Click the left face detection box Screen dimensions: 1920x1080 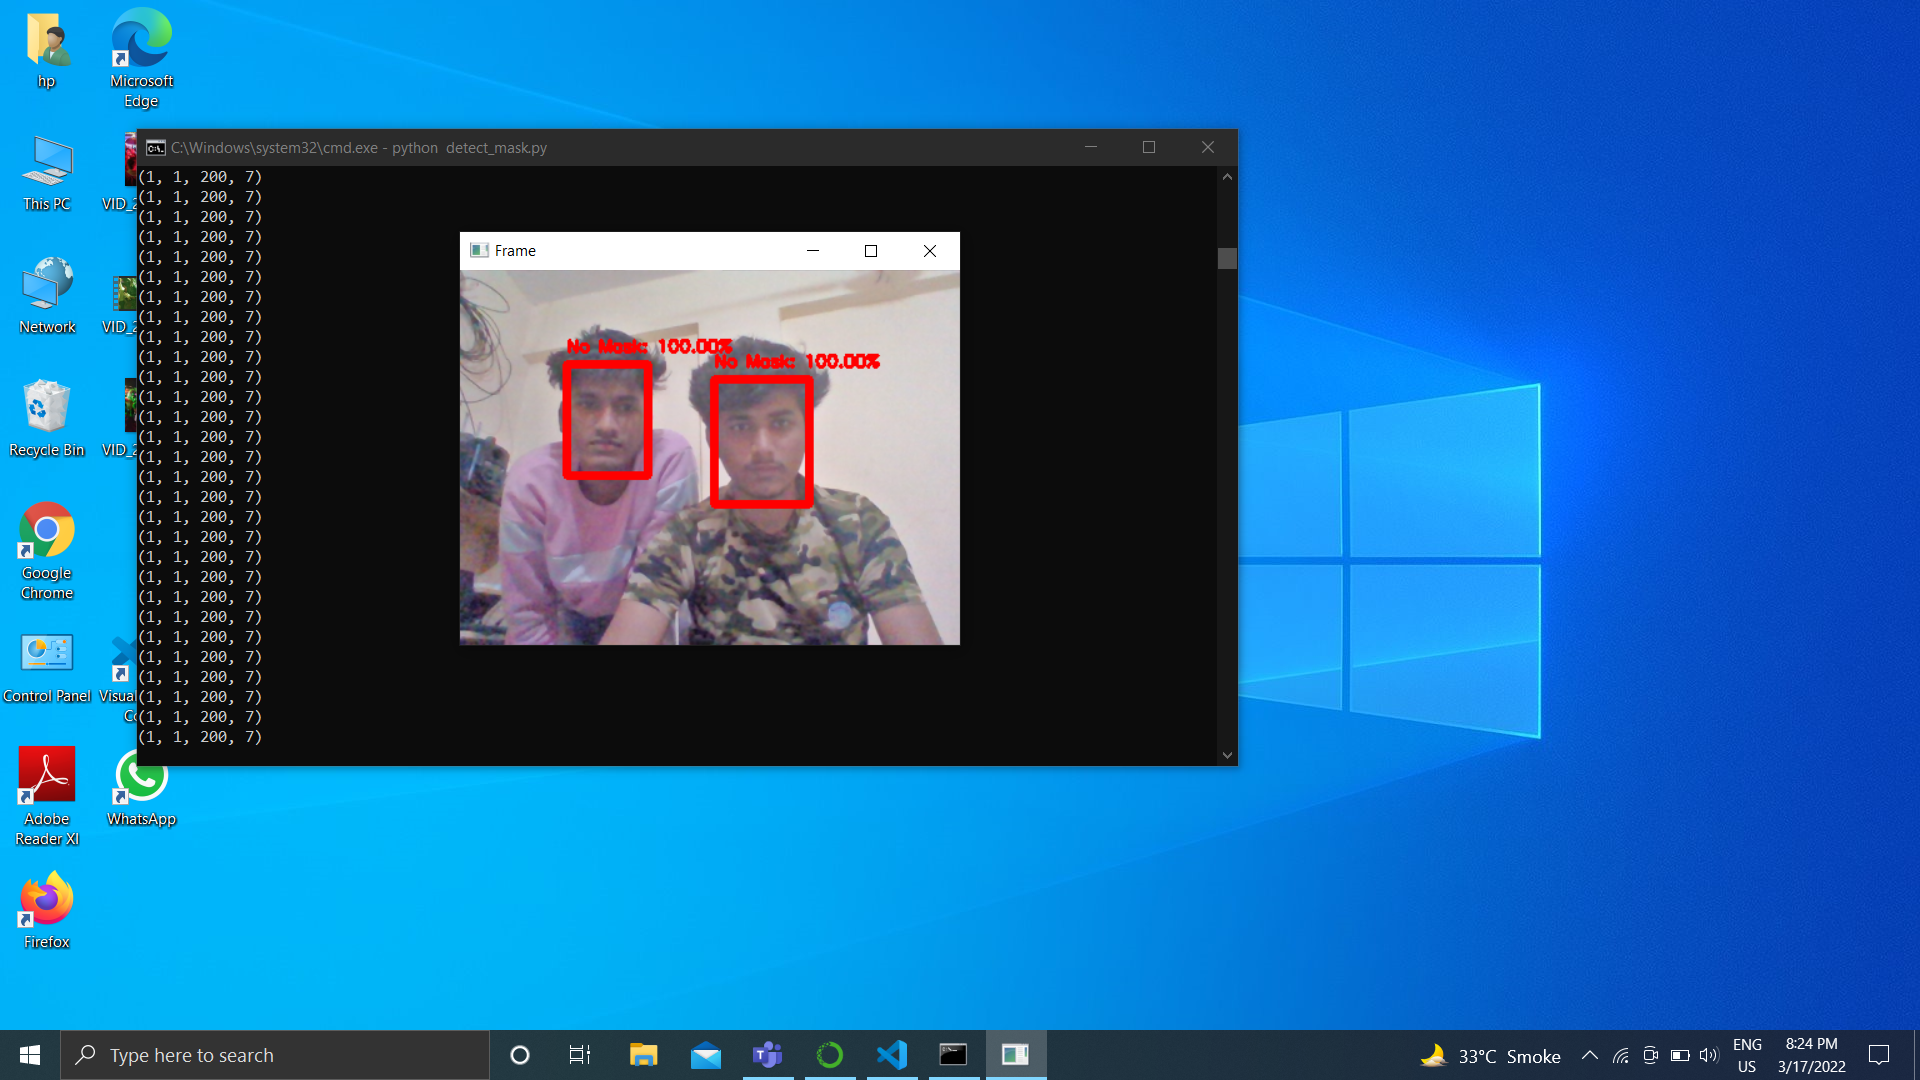(x=607, y=419)
